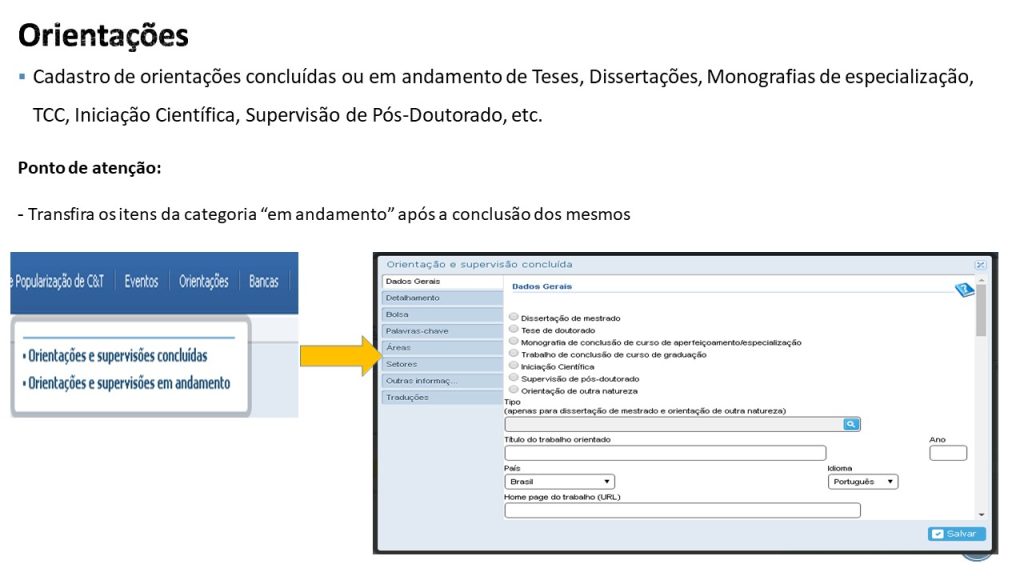Screen dimensions: 1024x576
Task: Go to the Palavras-chave tab
Action: pos(442,331)
